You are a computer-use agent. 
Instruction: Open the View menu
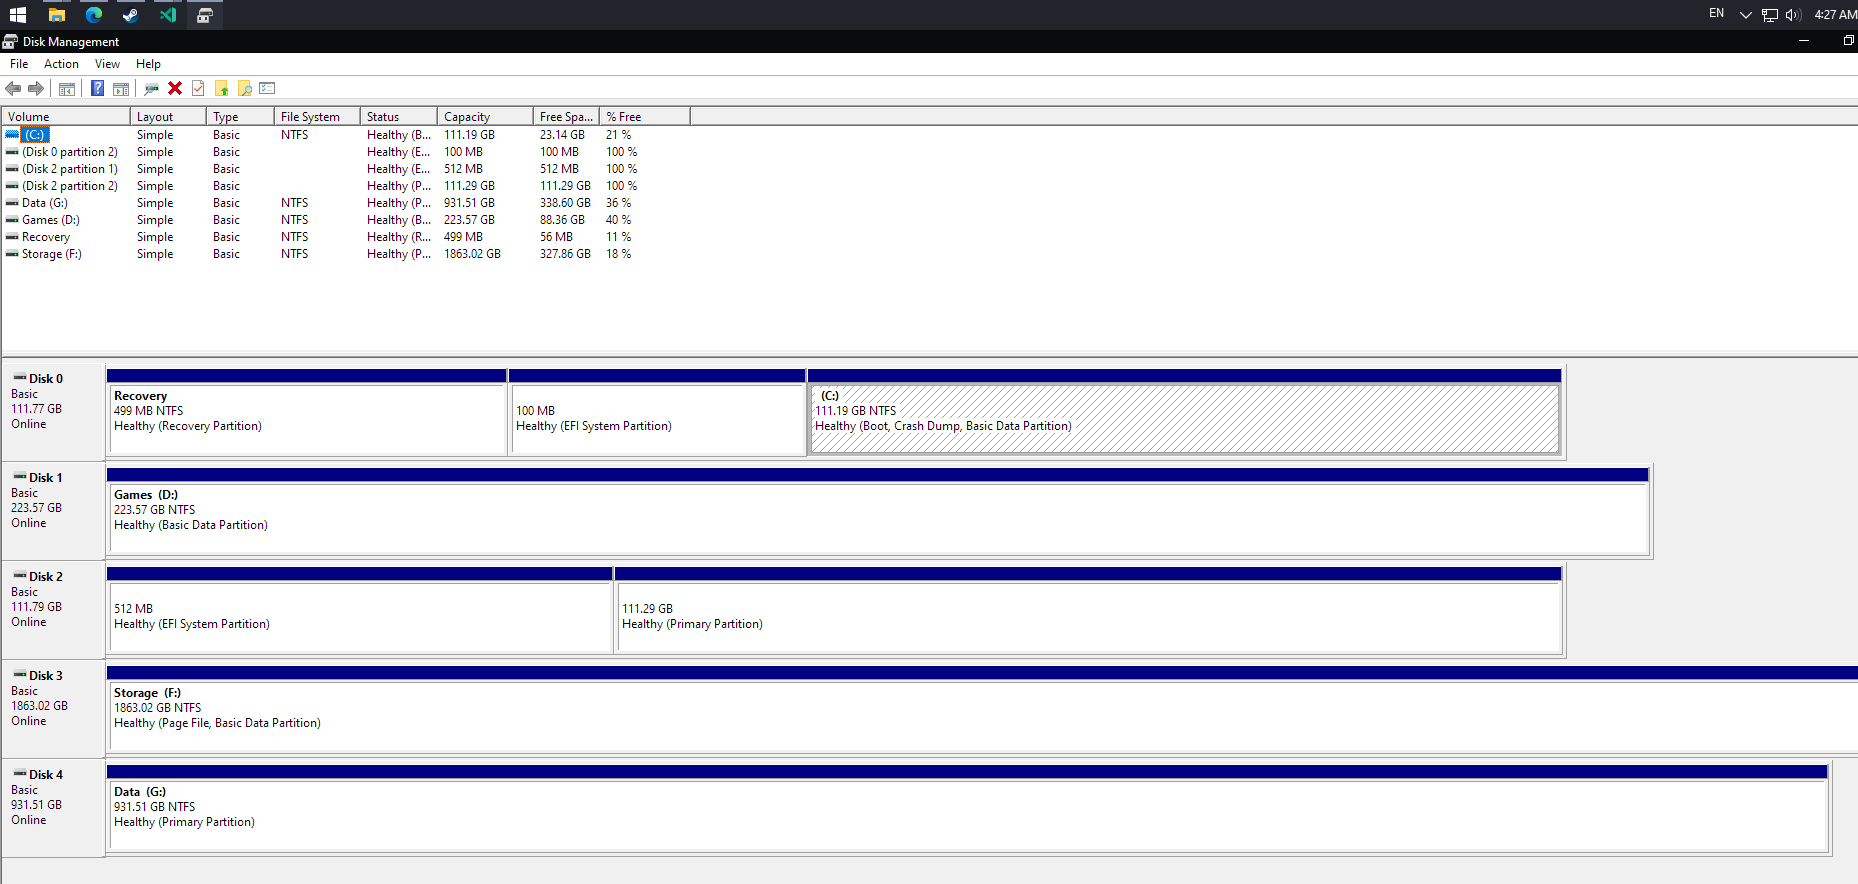tap(107, 64)
